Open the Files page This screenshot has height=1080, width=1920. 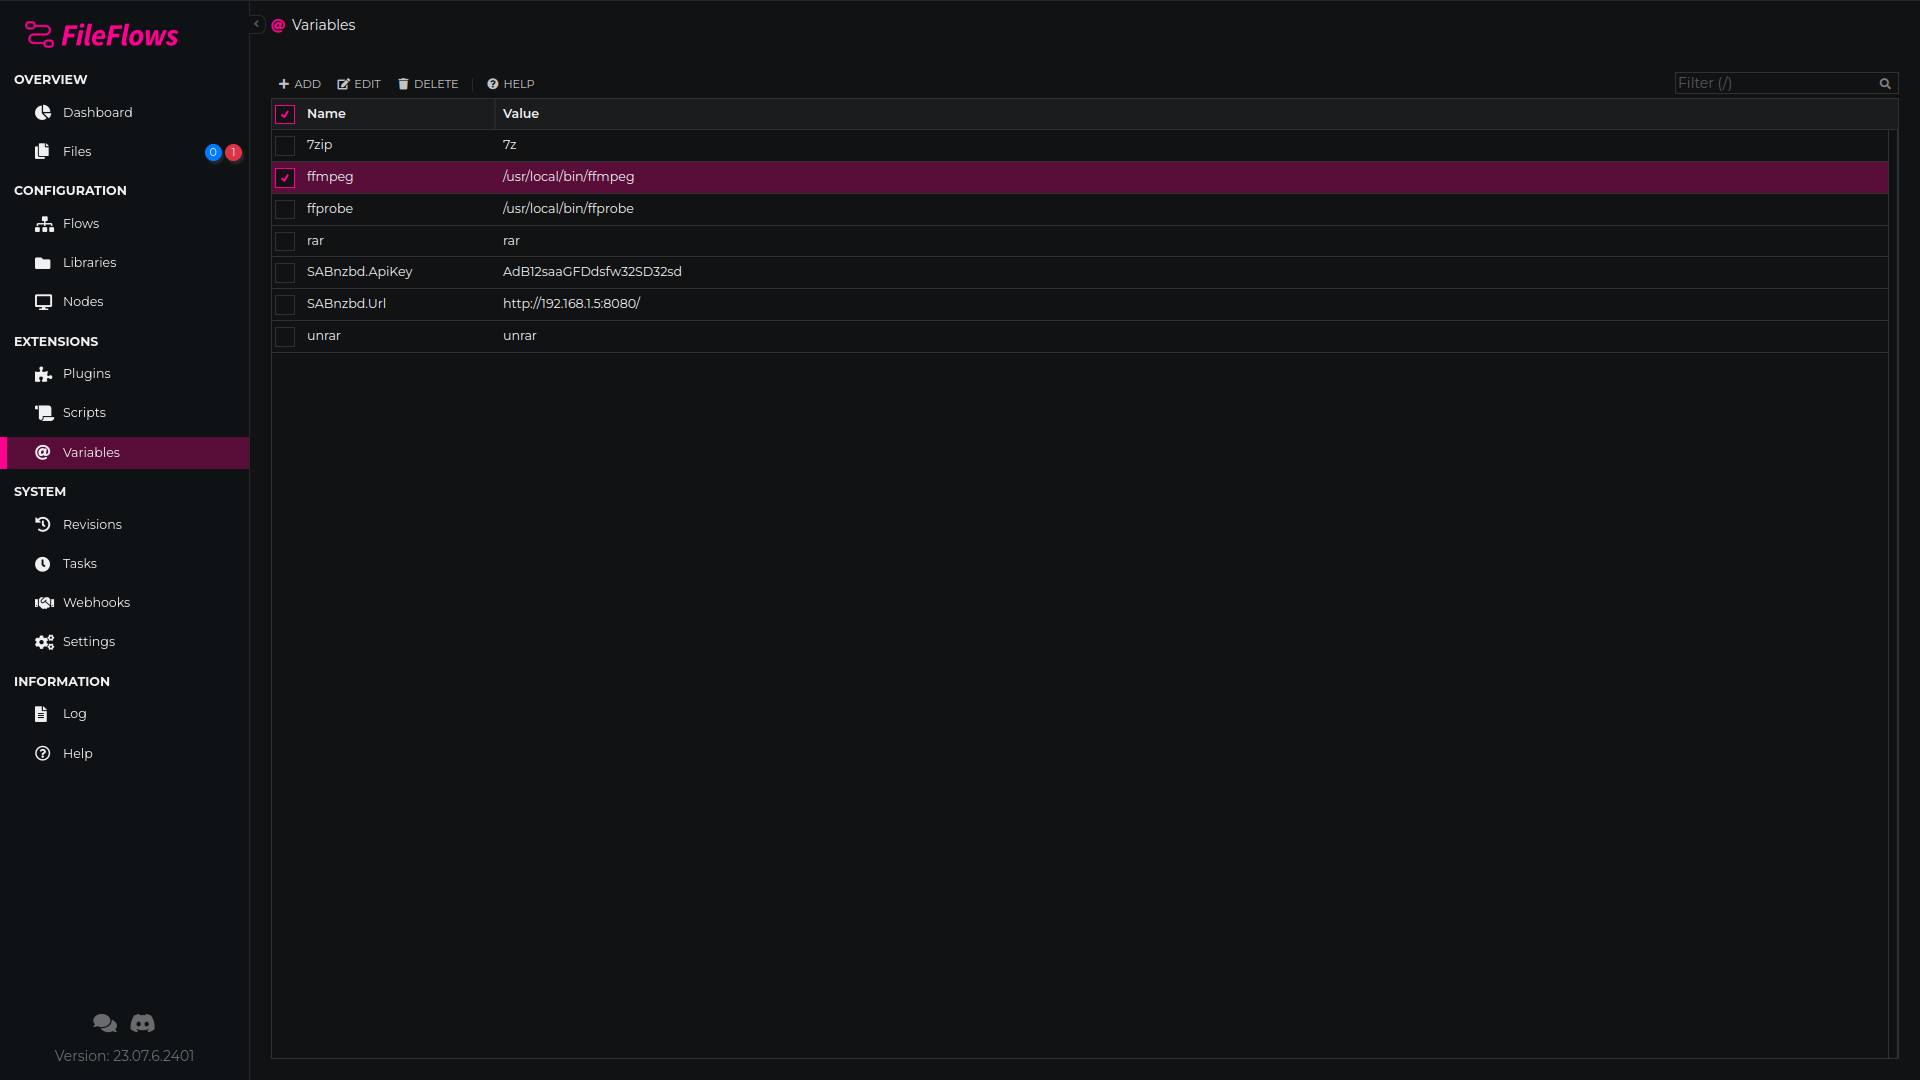coord(76,151)
